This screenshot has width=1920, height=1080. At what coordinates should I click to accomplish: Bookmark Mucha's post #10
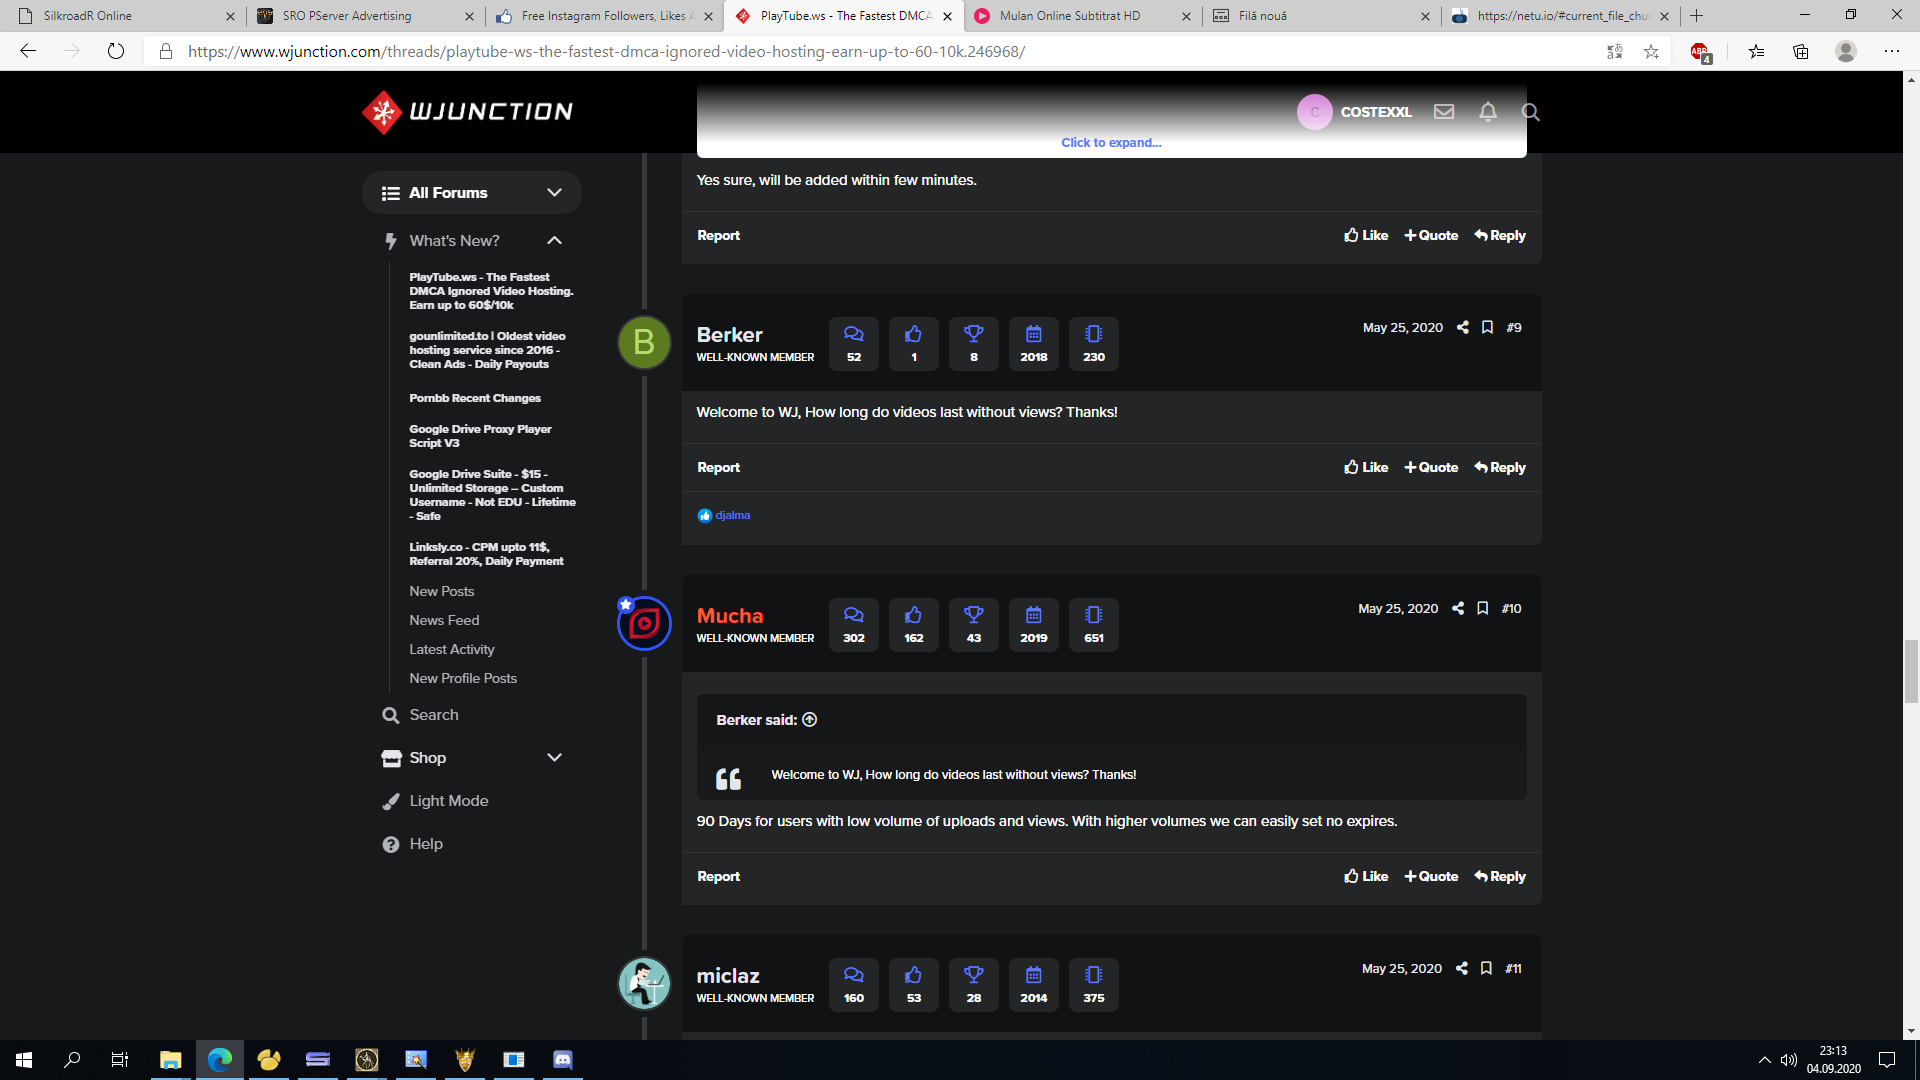pyautogui.click(x=1482, y=609)
